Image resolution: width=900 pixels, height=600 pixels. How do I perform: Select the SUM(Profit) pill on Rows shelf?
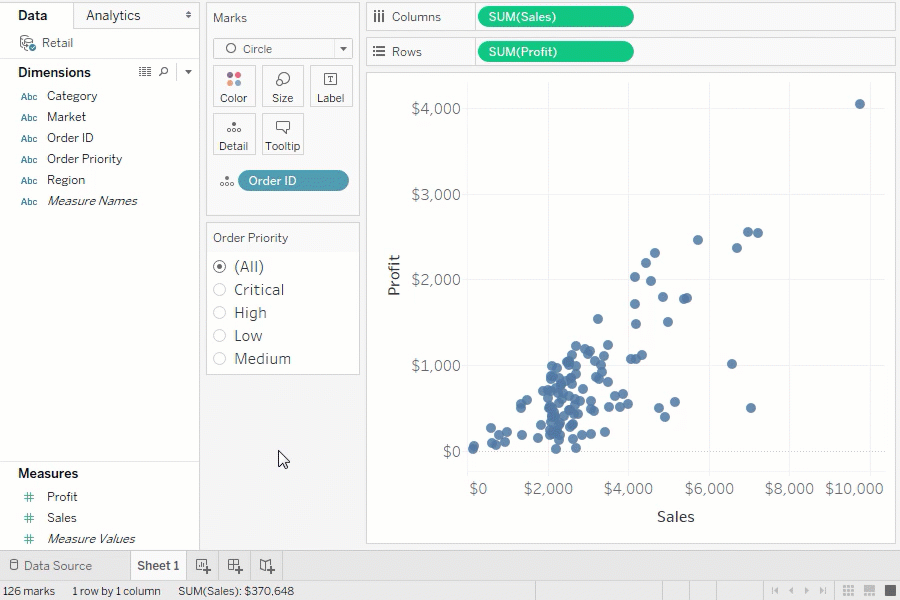(x=555, y=51)
